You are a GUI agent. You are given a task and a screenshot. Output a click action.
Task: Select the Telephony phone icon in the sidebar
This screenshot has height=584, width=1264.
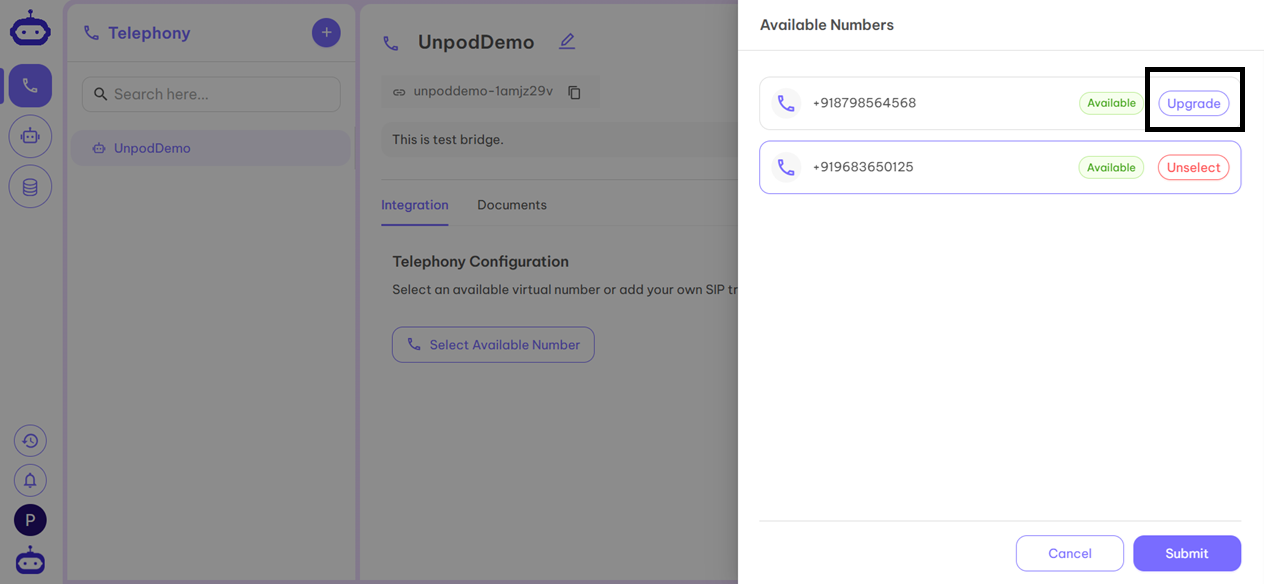point(30,85)
